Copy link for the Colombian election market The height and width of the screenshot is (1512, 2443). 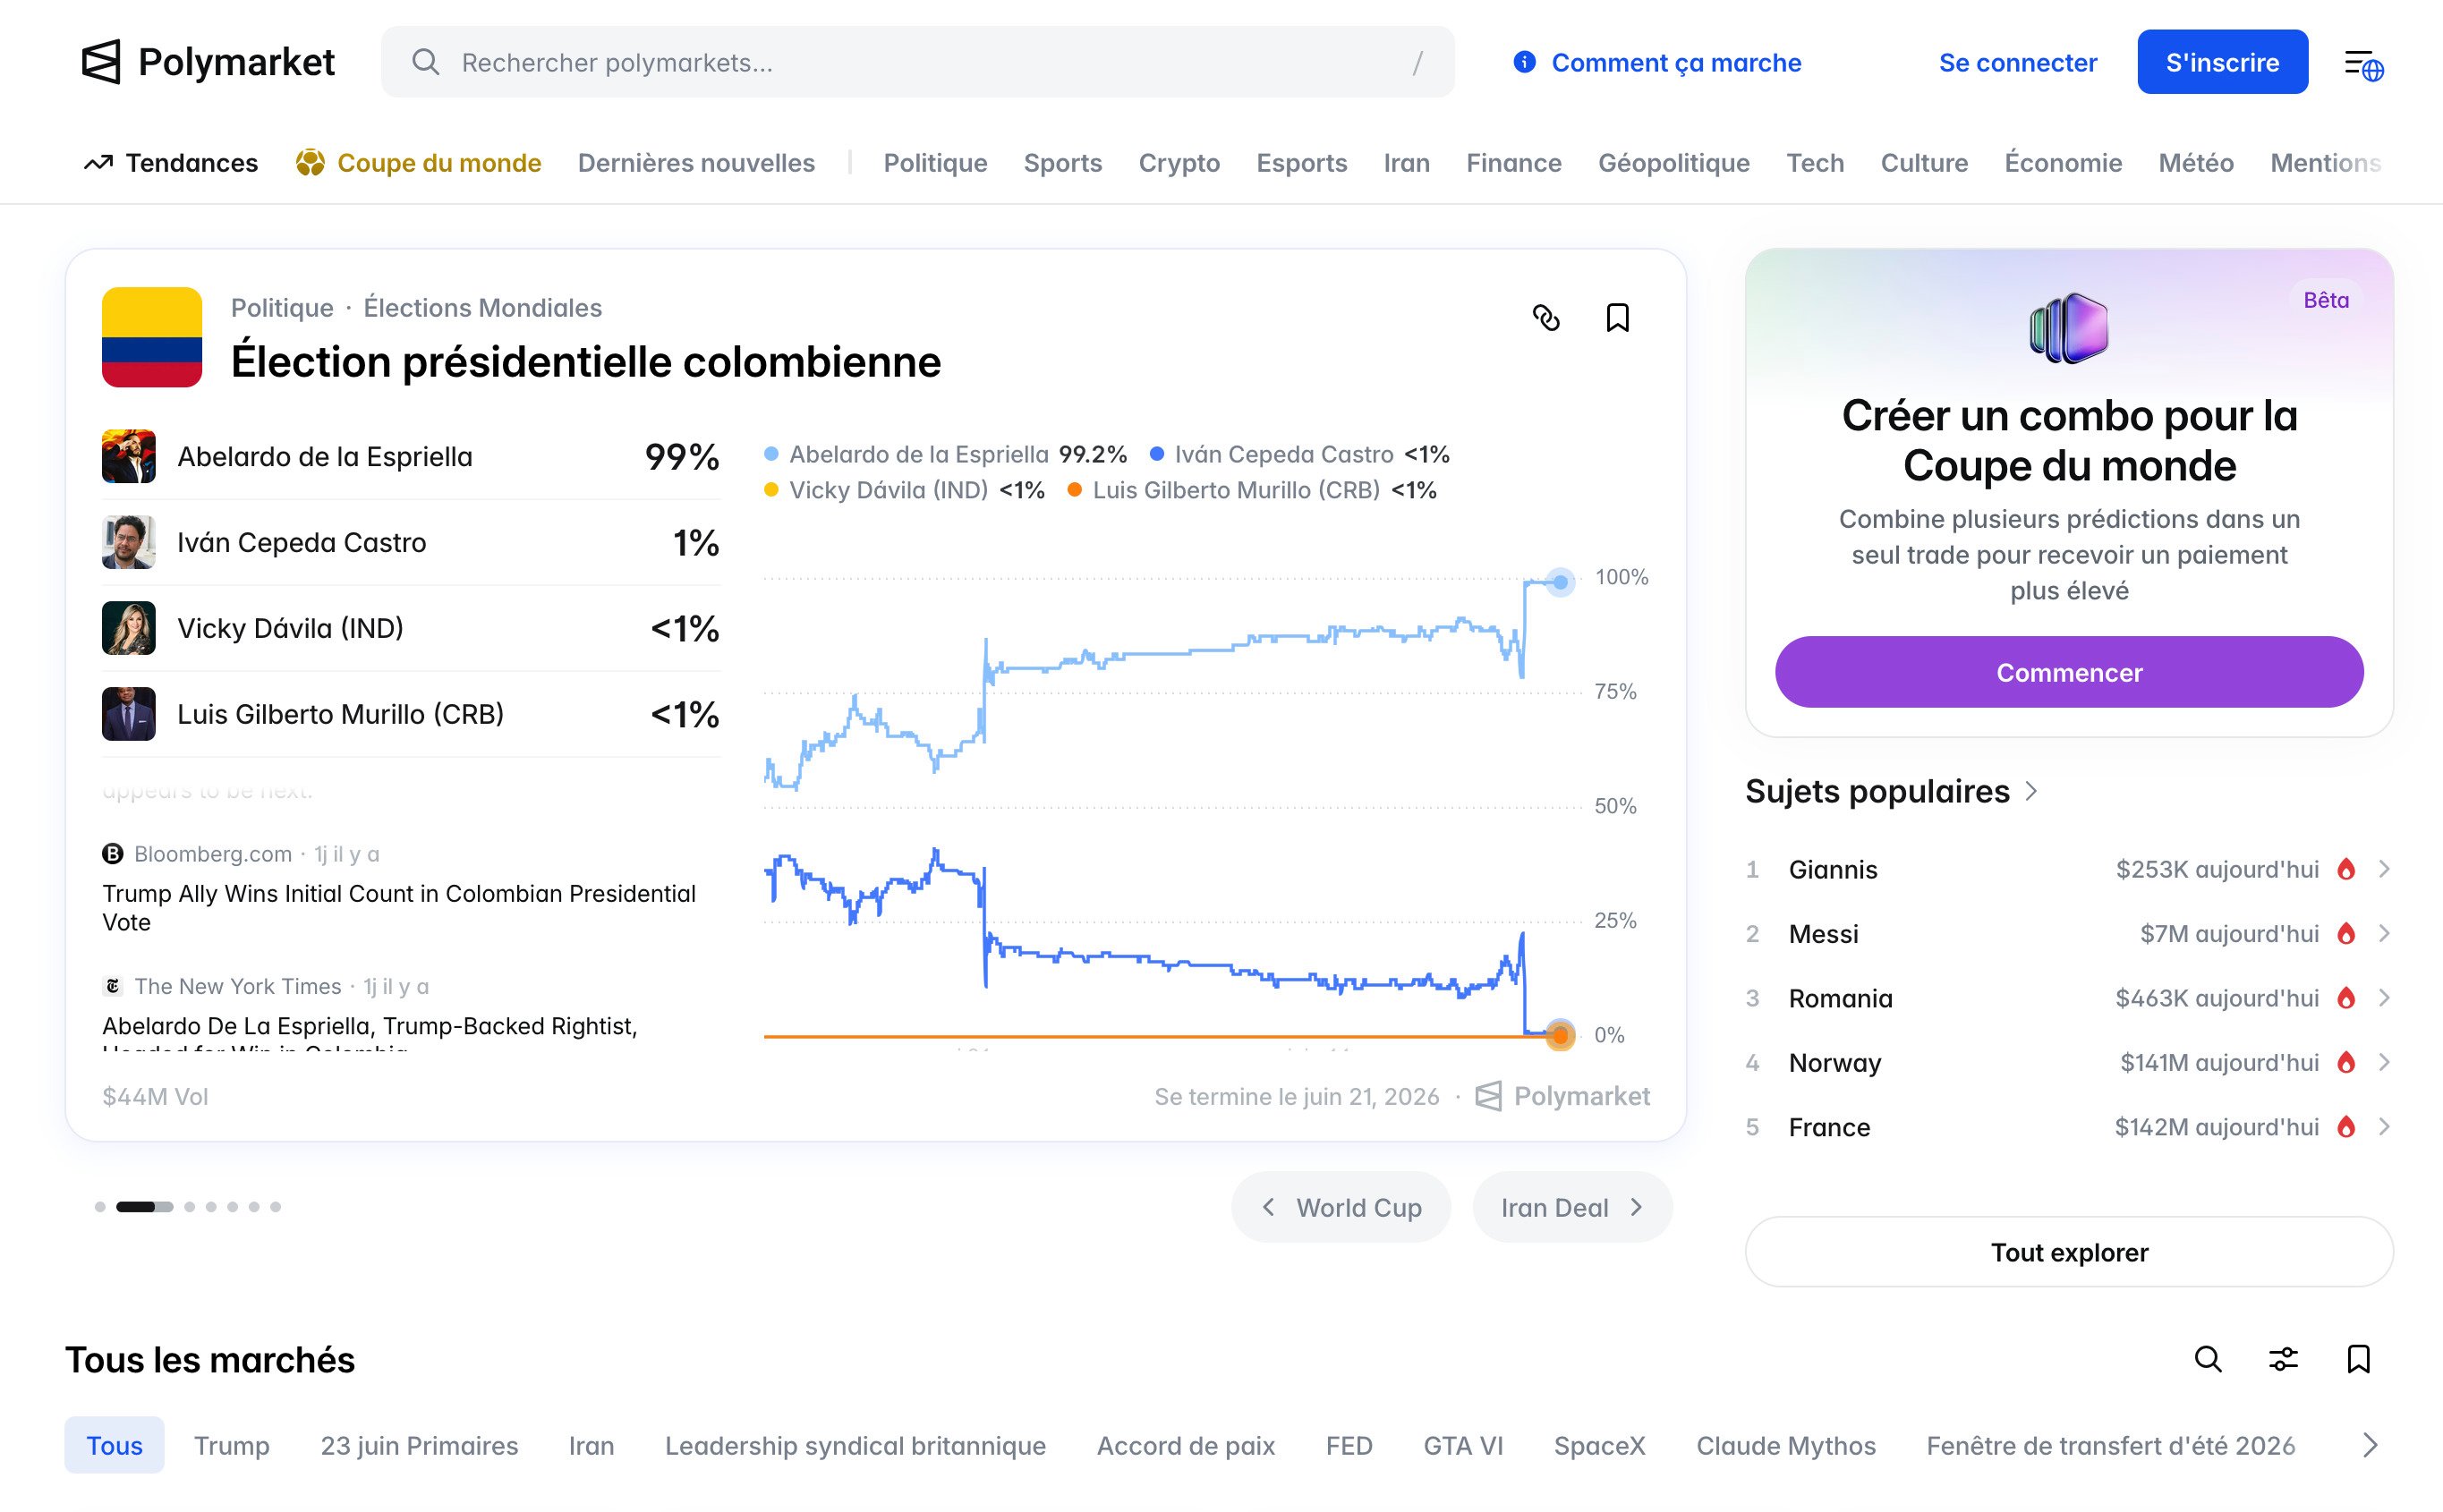tap(1546, 318)
